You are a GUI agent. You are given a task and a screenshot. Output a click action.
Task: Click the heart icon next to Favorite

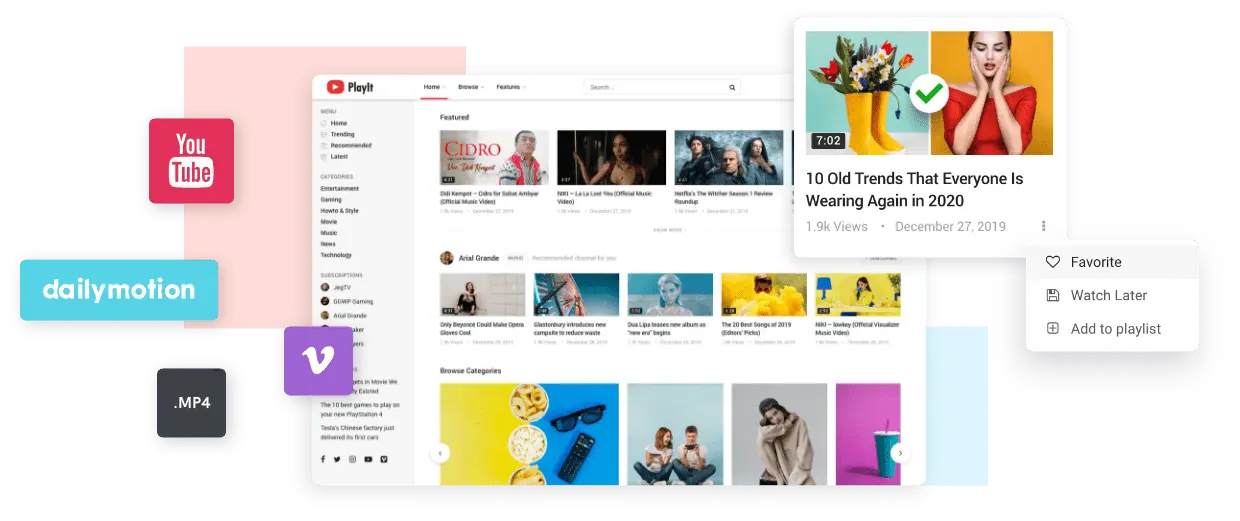tap(1052, 262)
